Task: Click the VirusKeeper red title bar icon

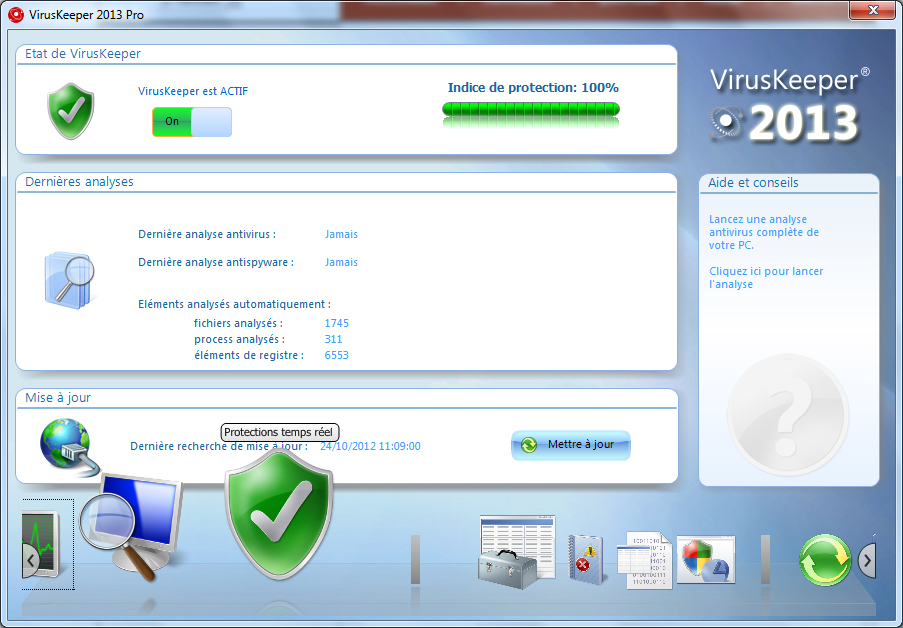Action: 16,14
